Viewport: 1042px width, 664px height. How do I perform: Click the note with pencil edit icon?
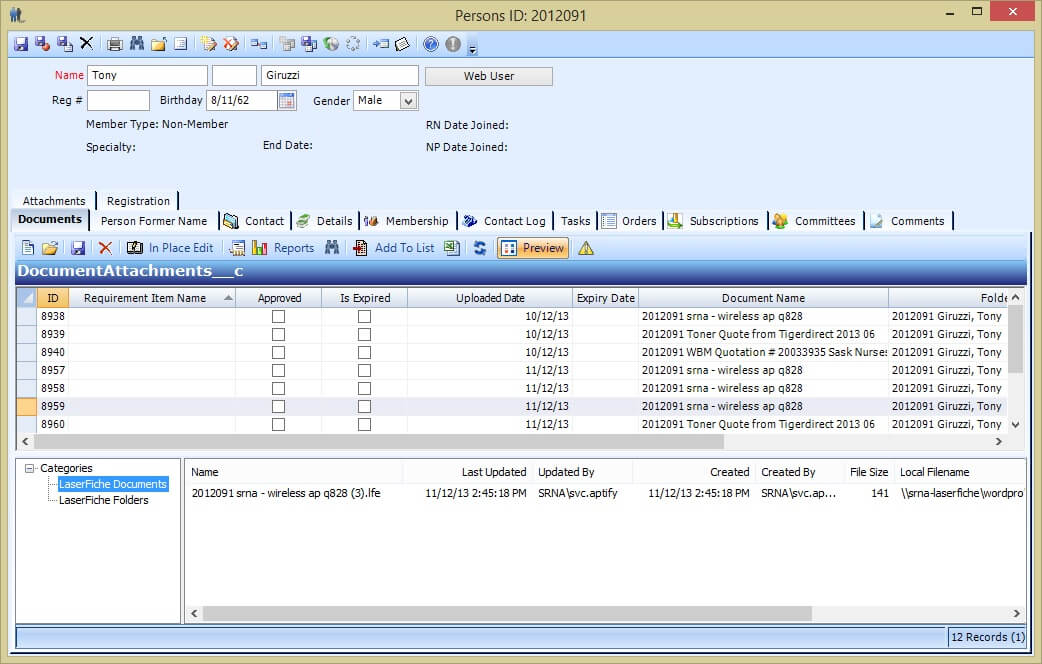[x=209, y=44]
